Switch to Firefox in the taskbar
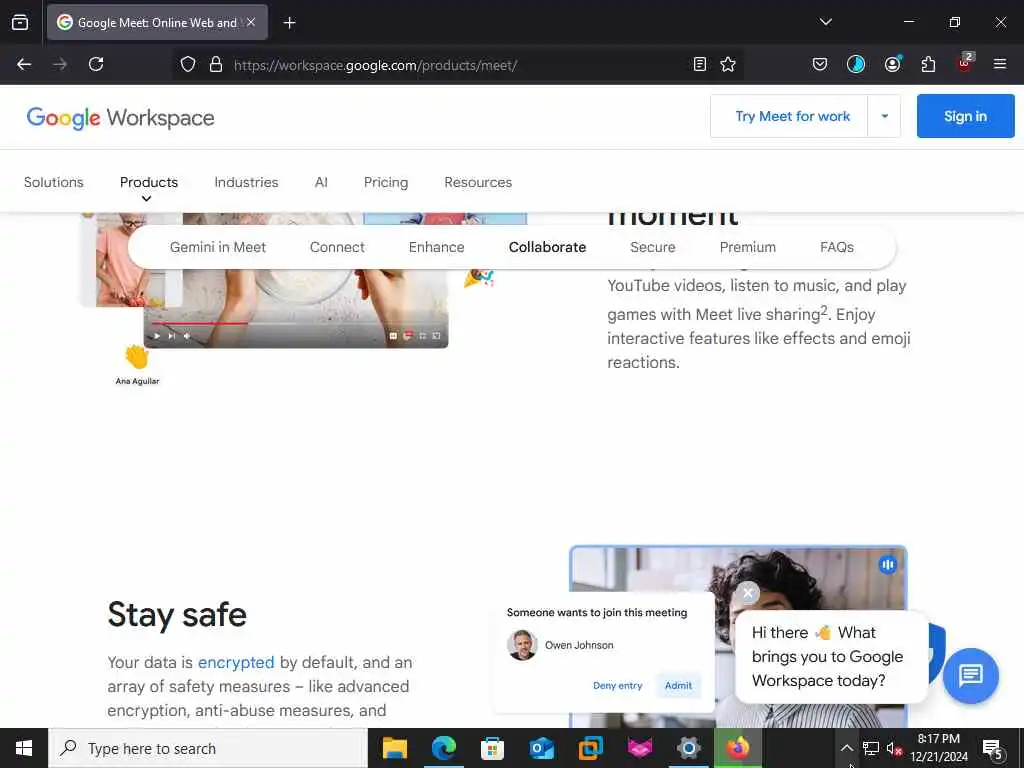This screenshot has width=1024, height=768. click(x=738, y=748)
